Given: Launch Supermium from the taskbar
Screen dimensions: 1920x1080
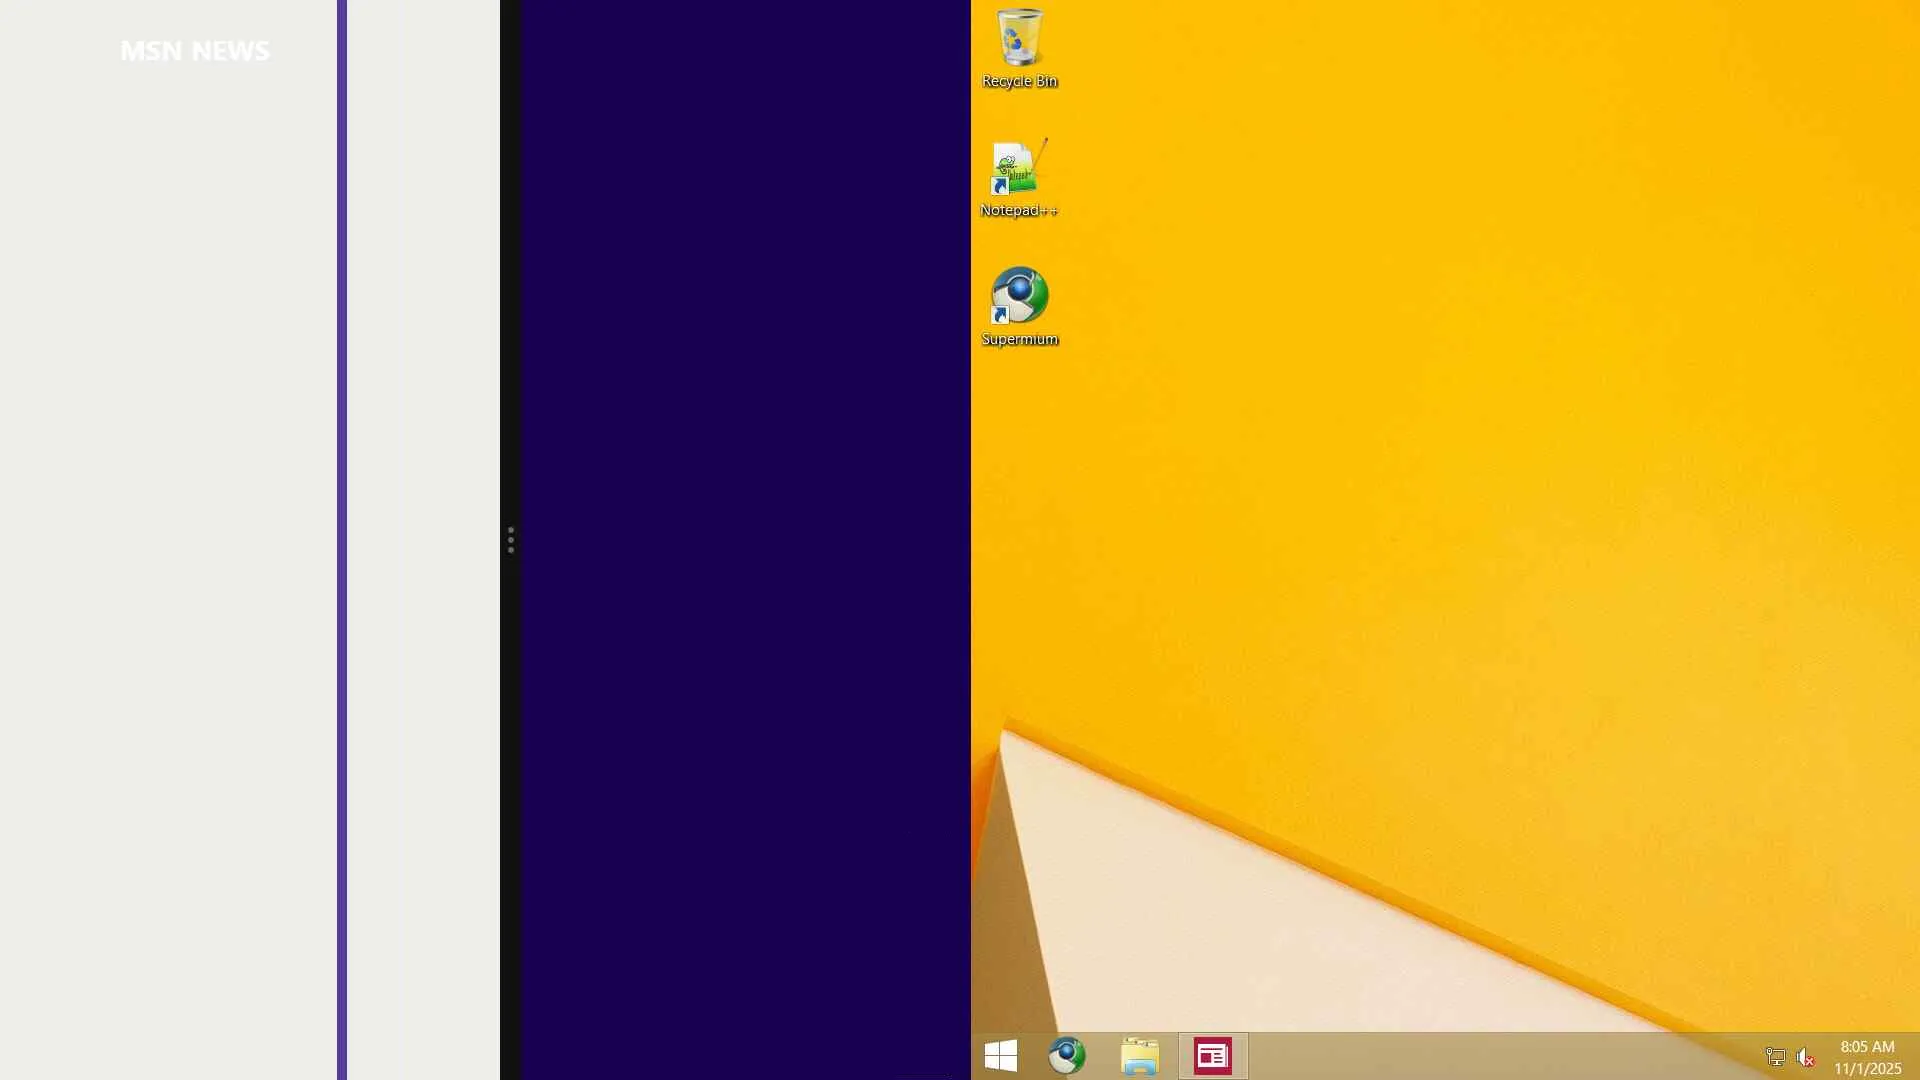Looking at the screenshot, I should 1067,1056.
